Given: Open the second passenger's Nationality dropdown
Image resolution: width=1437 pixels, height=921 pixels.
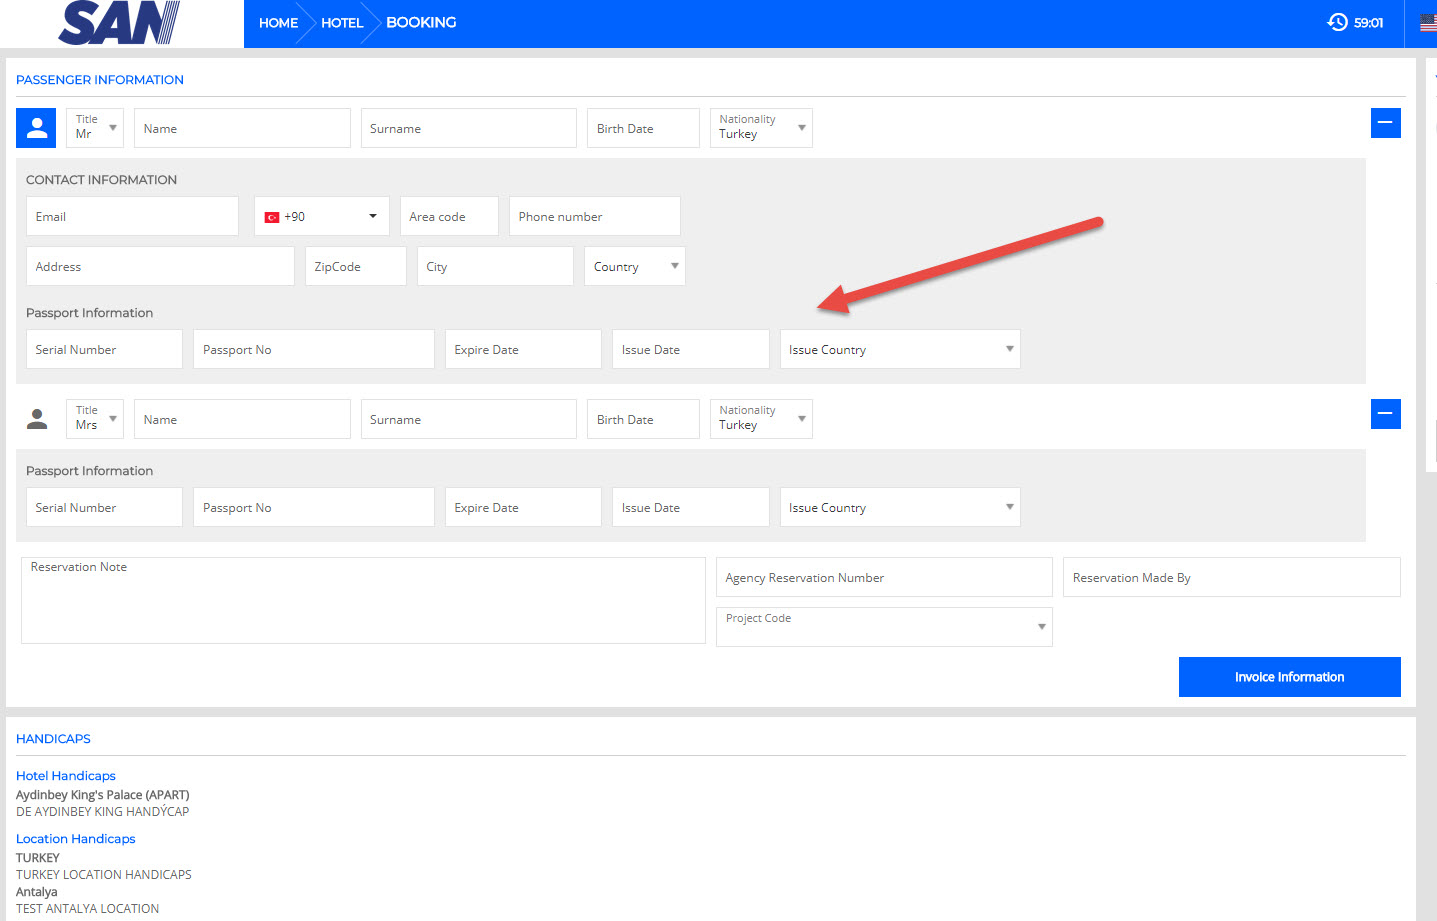Looking at the screenshot, I should [x=761, y=419].
